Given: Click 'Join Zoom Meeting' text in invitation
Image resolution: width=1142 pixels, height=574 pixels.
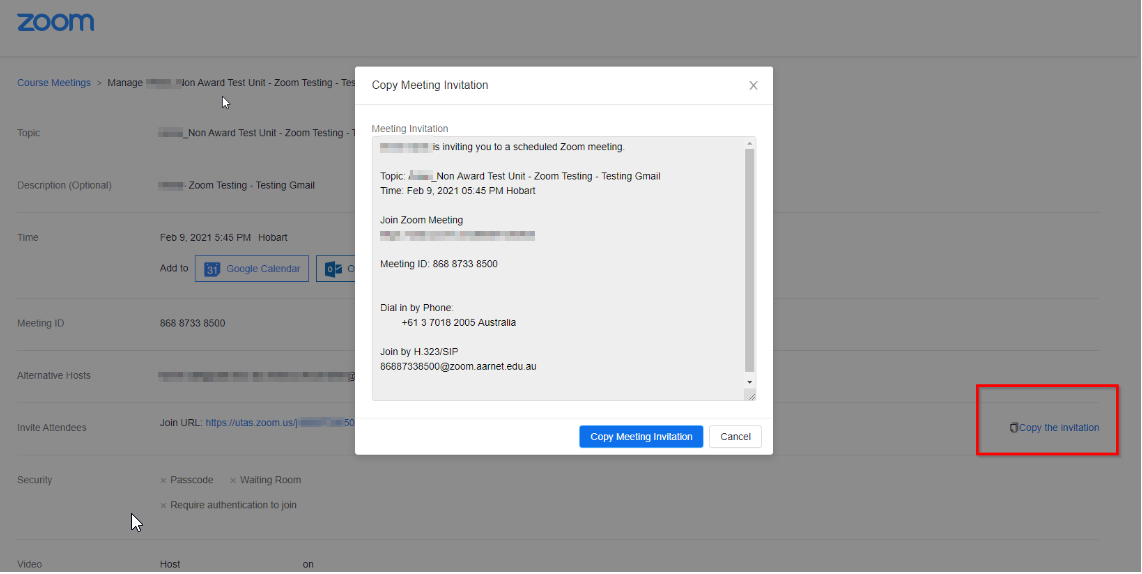Looking at the screenshot, I should [x=421, y=220].
